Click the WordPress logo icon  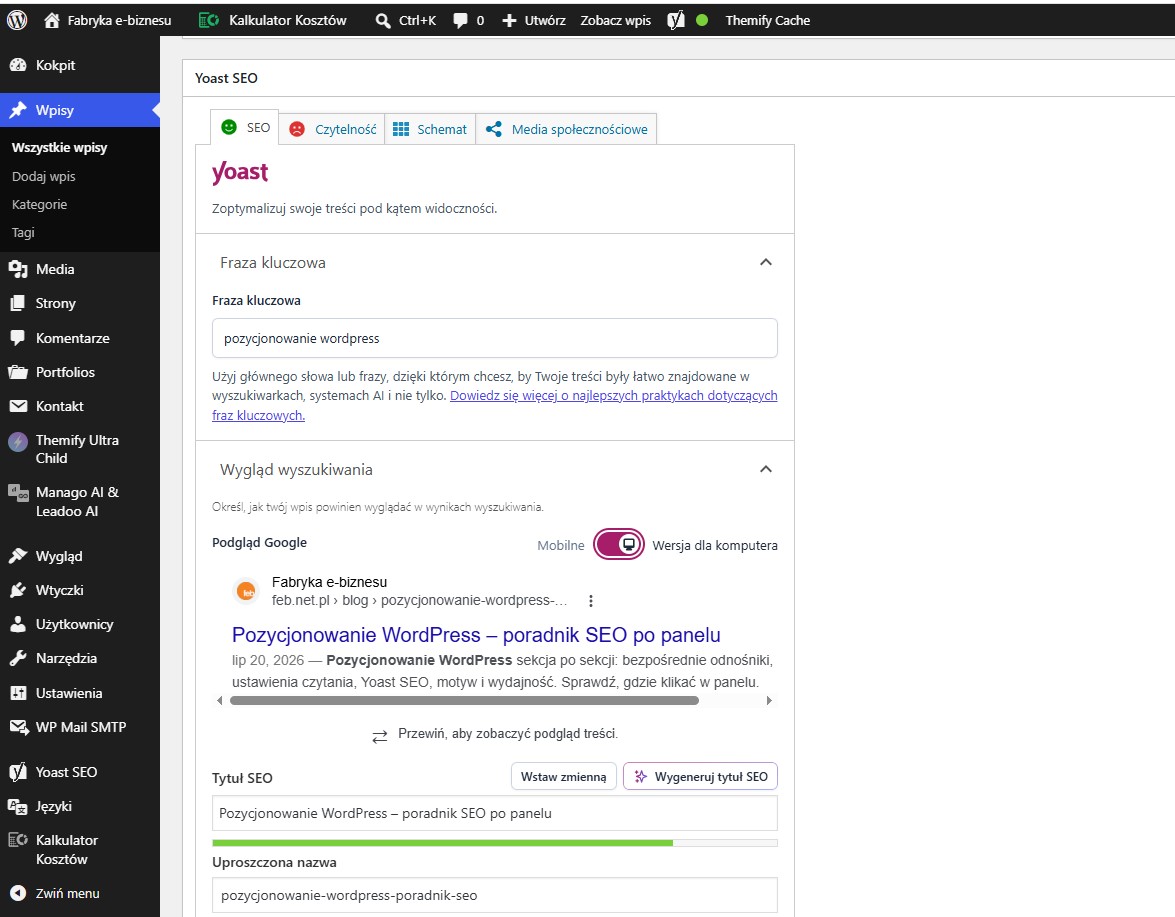[16, 20]
